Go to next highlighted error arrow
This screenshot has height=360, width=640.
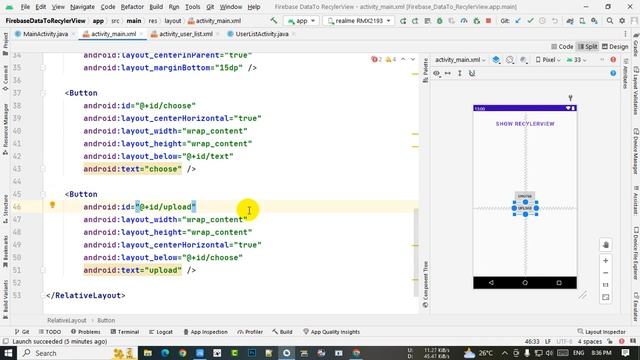(413, 60)
